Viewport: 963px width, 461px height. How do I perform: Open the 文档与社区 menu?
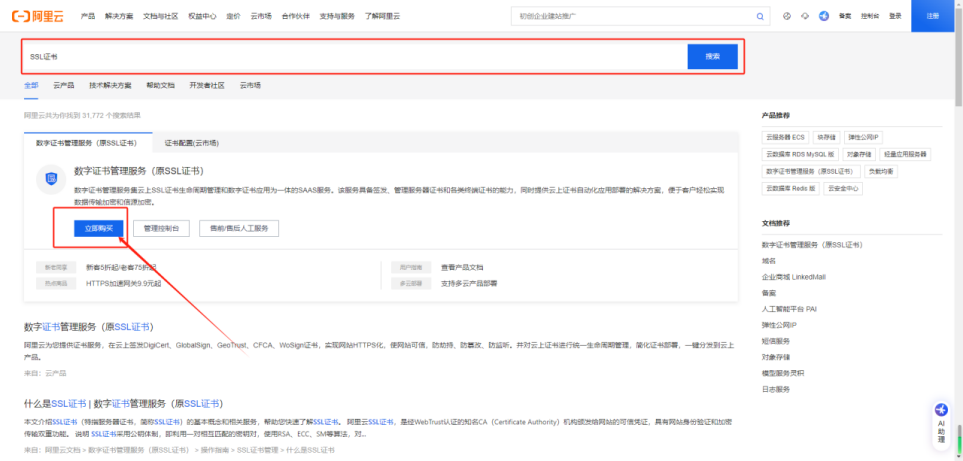click(160, 17)
